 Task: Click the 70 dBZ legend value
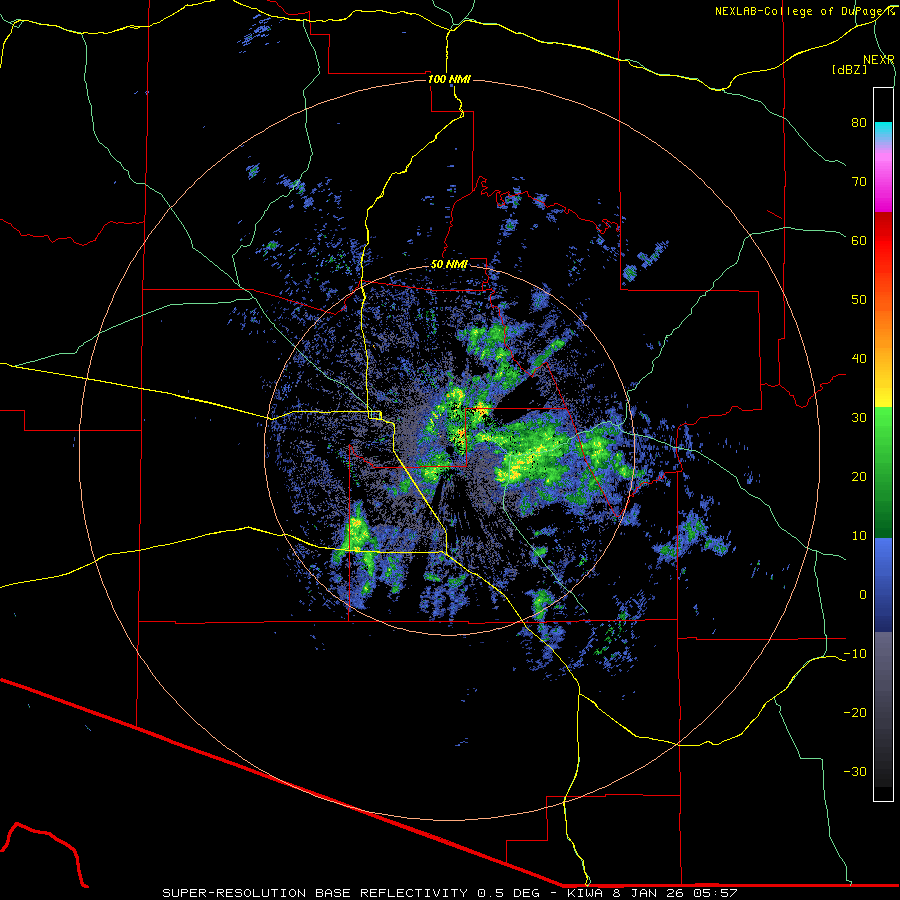coord(859,182)
